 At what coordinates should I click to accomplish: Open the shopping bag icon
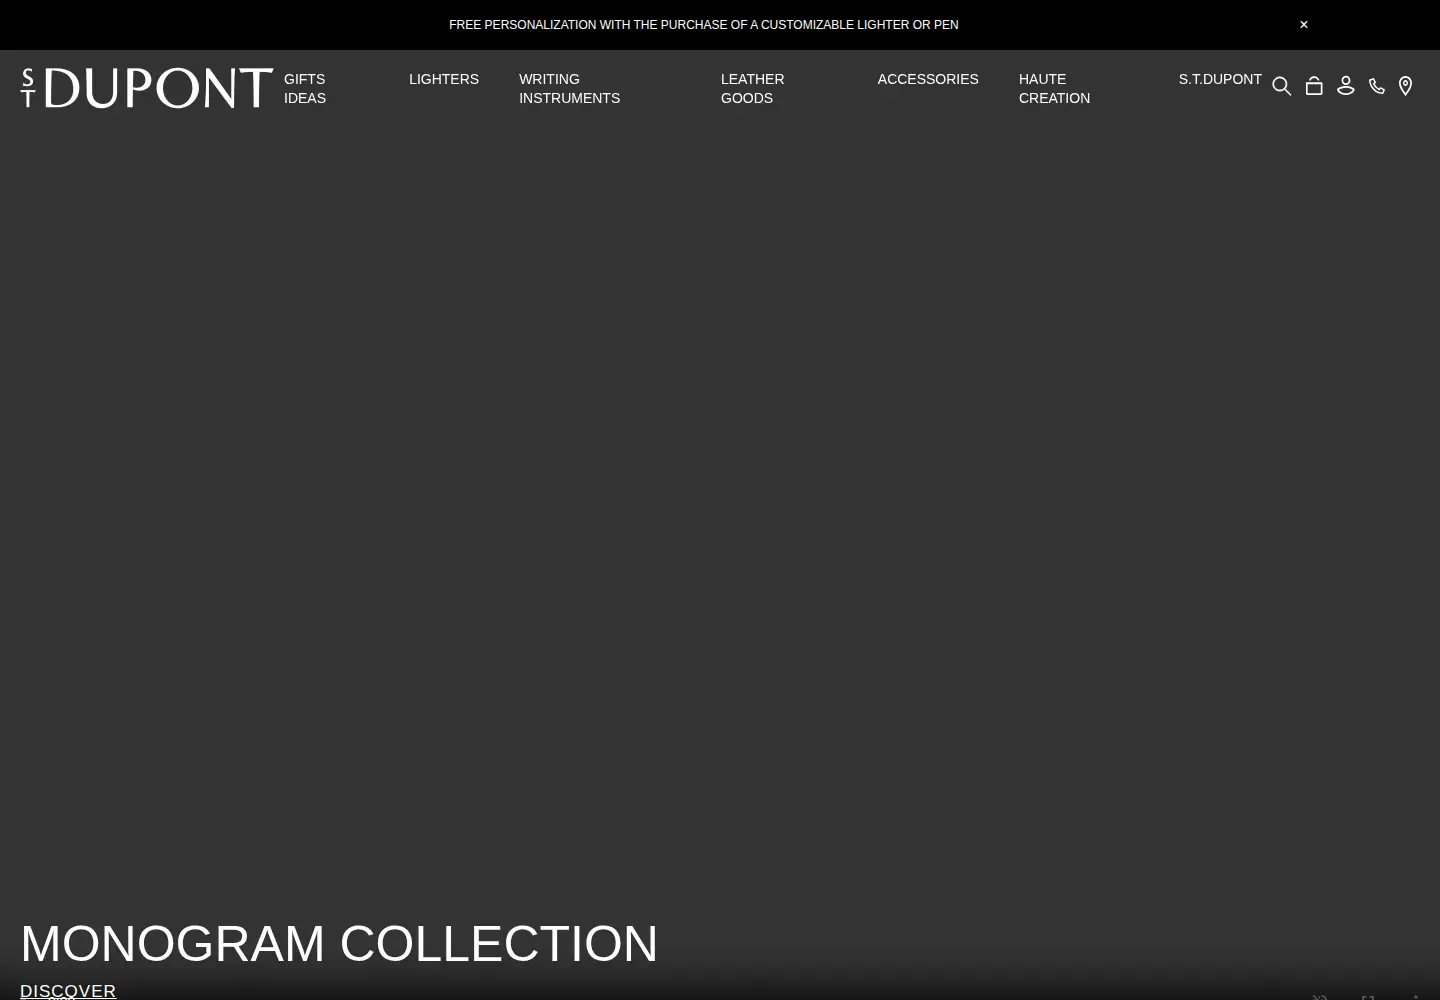point(1314,87)
